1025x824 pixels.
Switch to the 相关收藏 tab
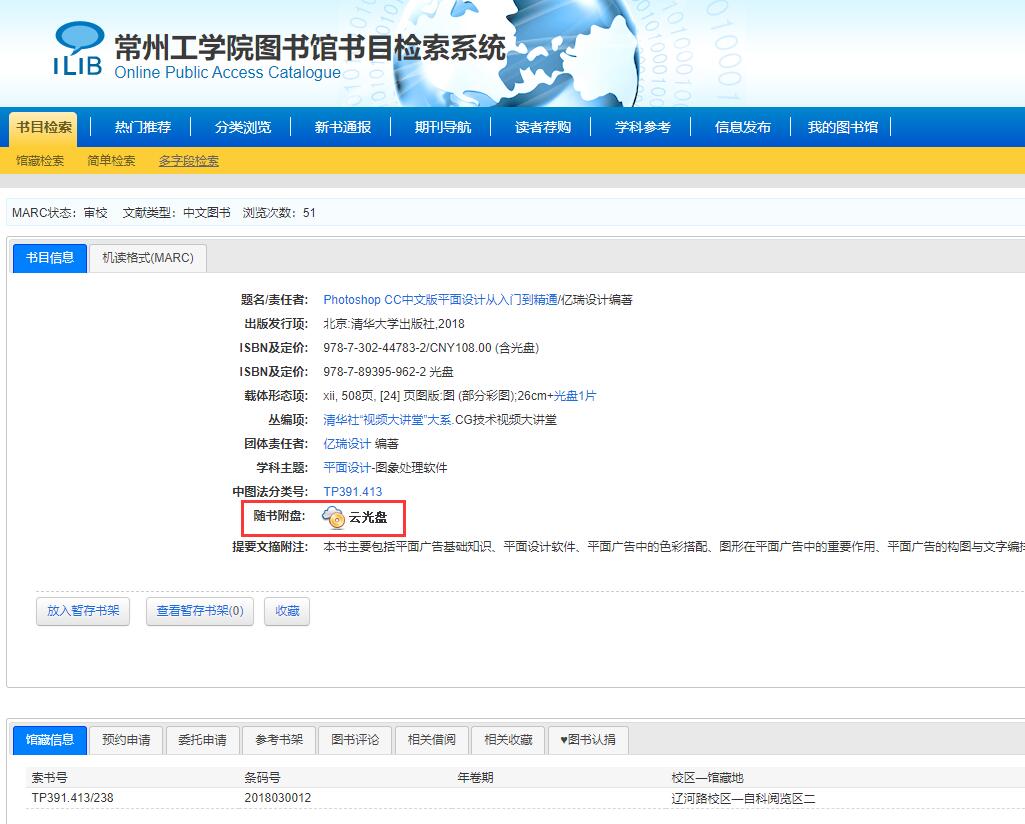508,740
